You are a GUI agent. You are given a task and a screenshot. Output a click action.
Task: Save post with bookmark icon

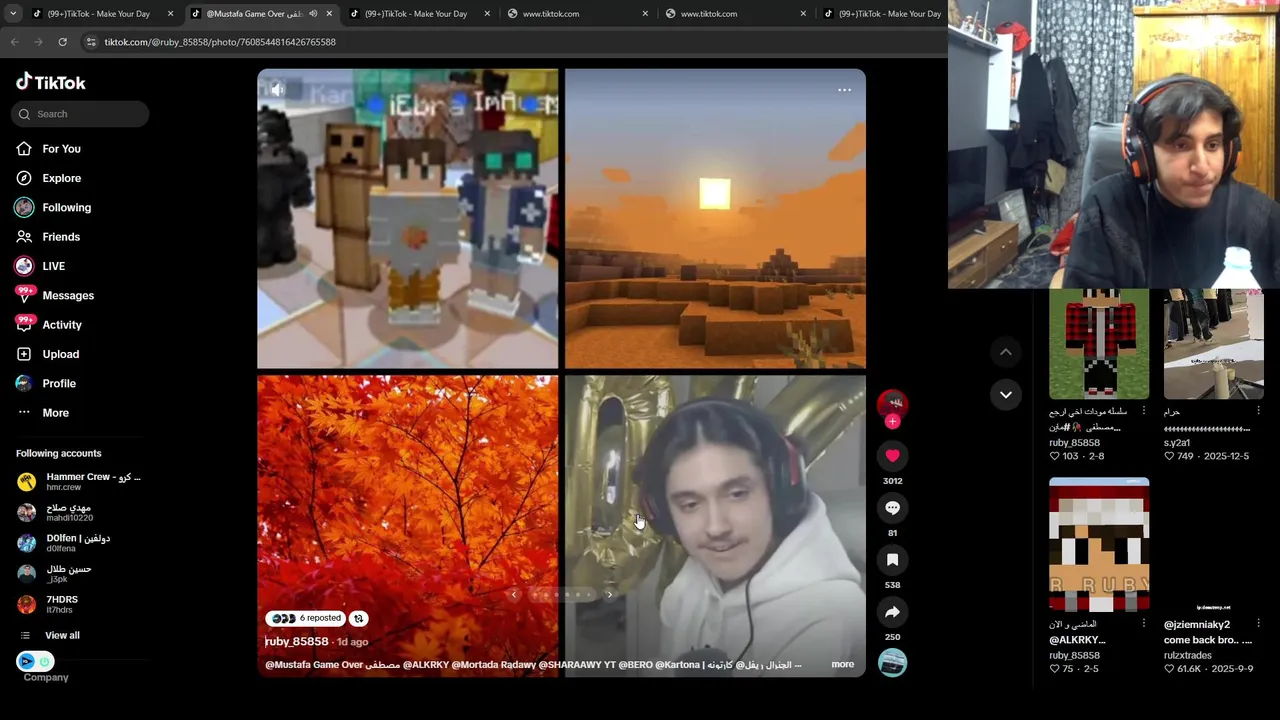click(892, 560)
